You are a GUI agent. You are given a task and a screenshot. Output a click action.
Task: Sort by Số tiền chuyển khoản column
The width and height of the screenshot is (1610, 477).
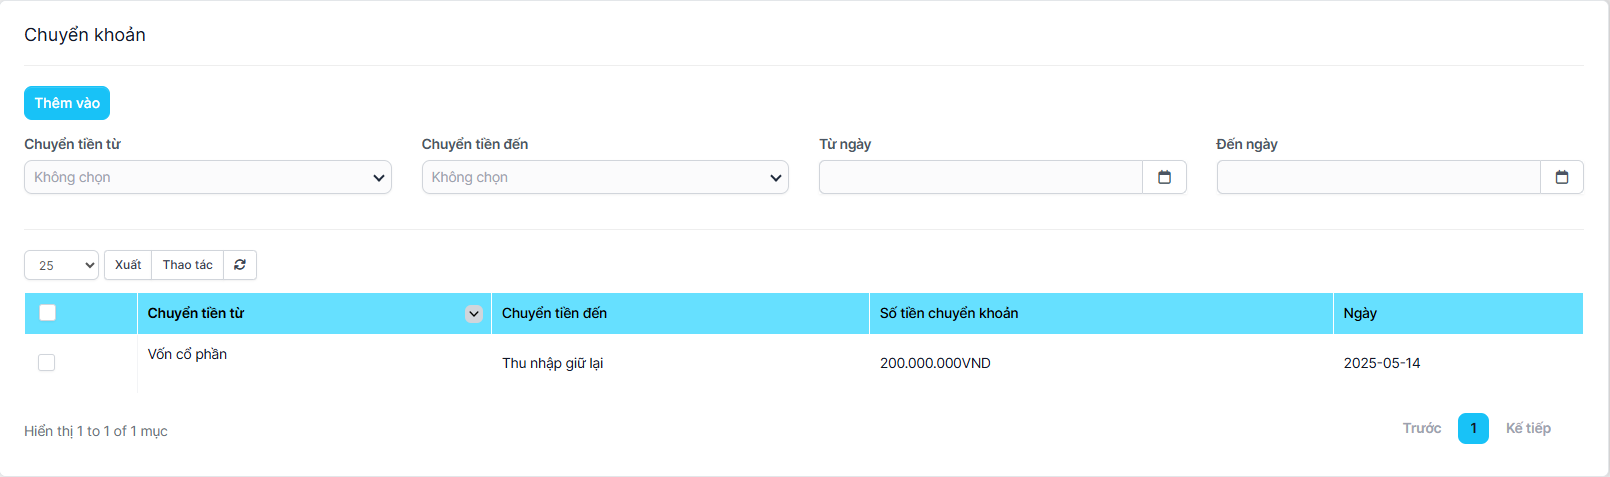[949, 313]
